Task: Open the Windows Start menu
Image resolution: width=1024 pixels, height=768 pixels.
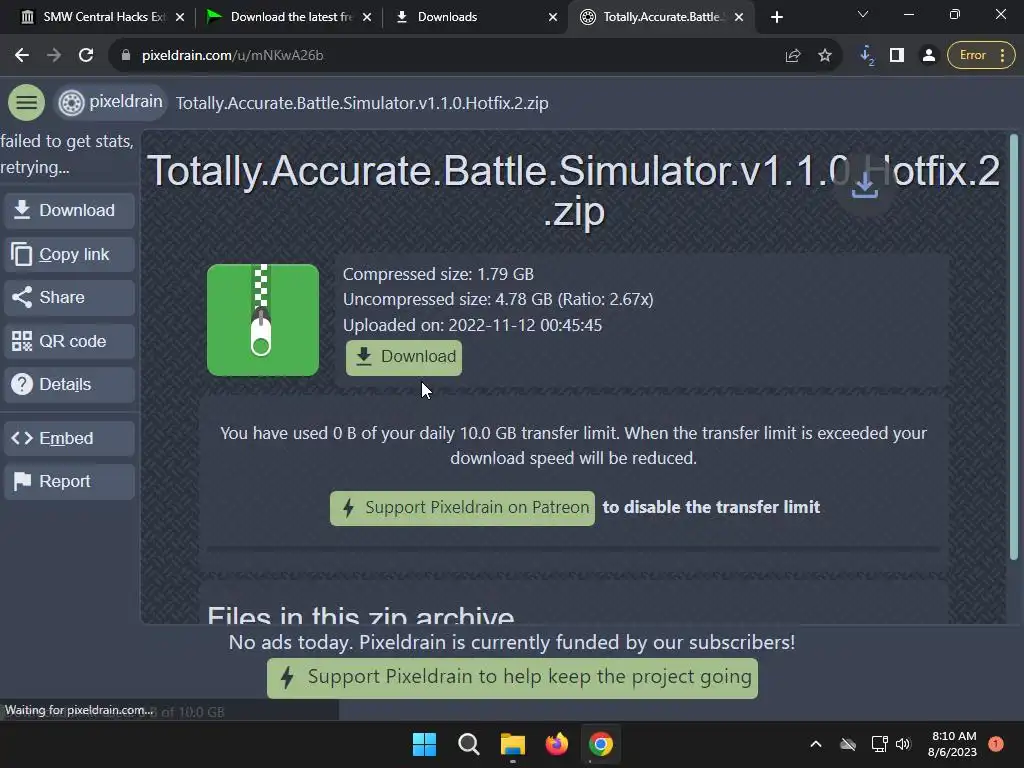Action: [424, 744]
